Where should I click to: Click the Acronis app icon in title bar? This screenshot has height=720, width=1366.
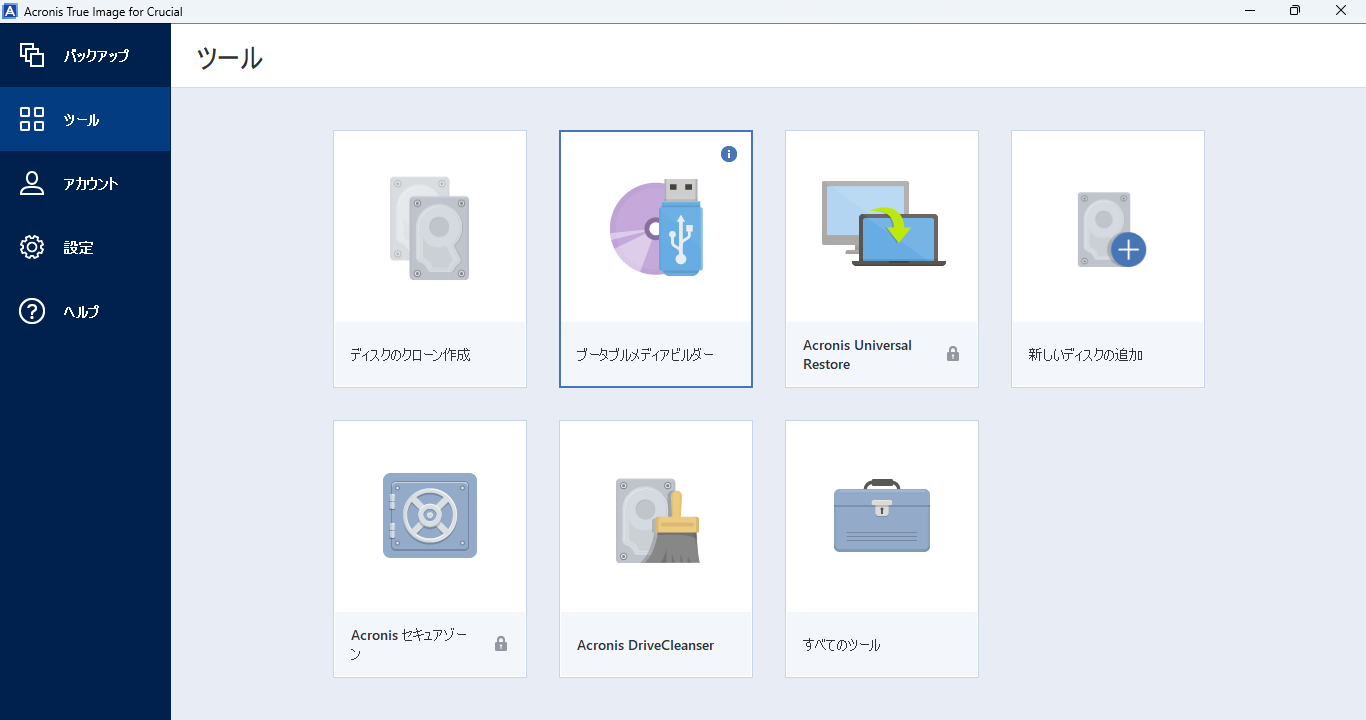click(10, 11)
